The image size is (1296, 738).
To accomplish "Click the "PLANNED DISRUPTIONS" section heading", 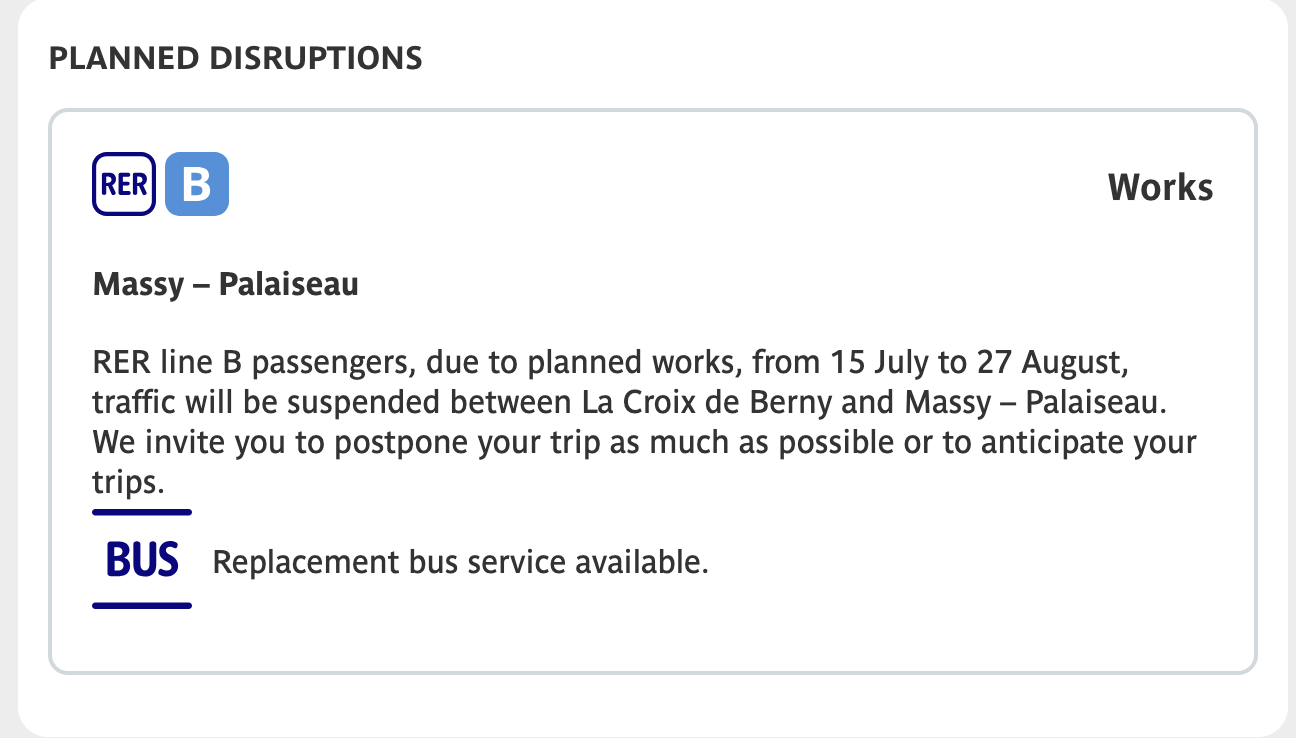I will click(x=235, y=58).
